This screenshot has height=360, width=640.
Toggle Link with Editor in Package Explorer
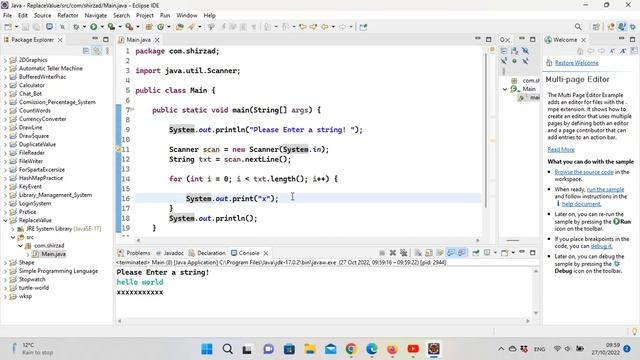coord(97,51)
